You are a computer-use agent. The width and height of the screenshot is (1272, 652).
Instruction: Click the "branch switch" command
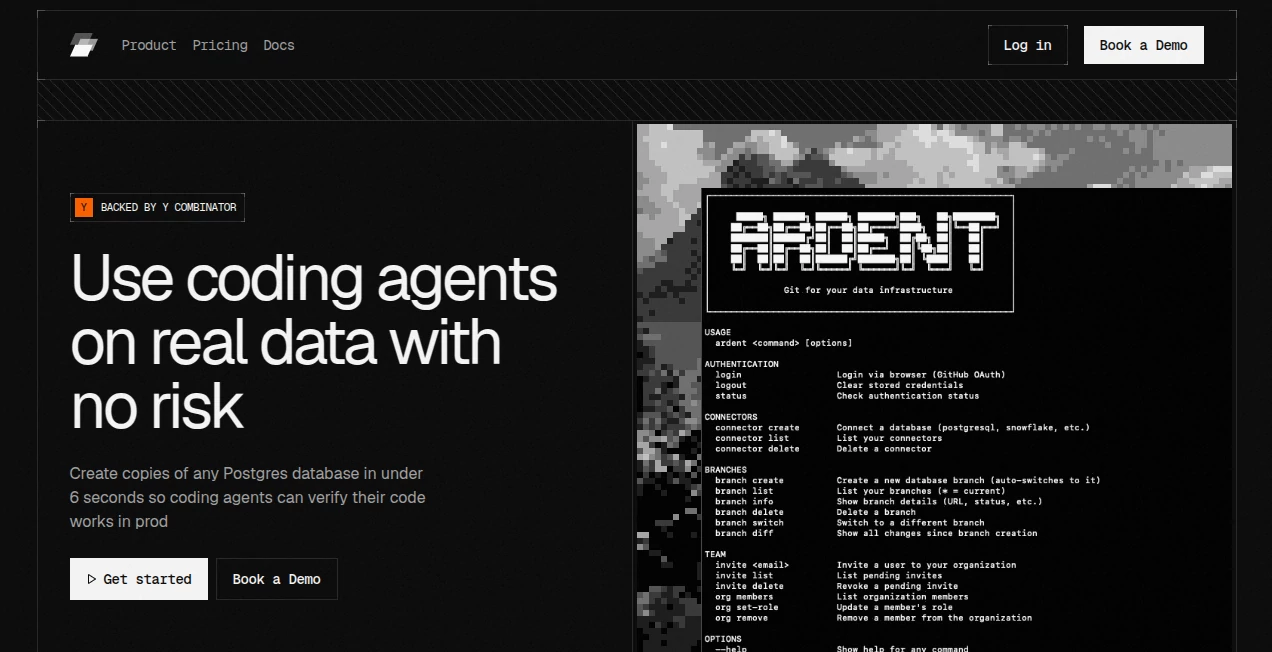point(749,523)
